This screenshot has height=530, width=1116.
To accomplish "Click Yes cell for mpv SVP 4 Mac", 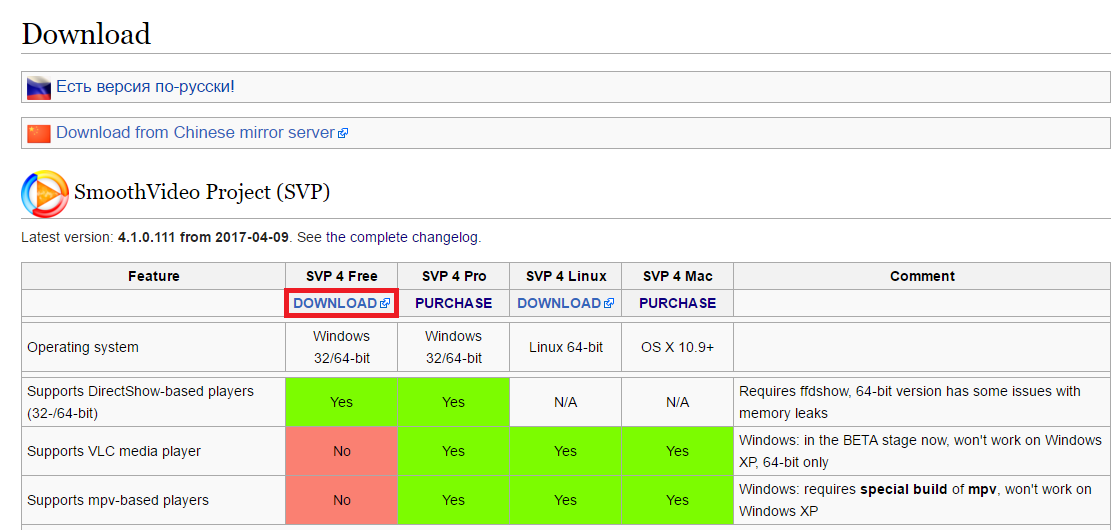I will coord(678,500).
